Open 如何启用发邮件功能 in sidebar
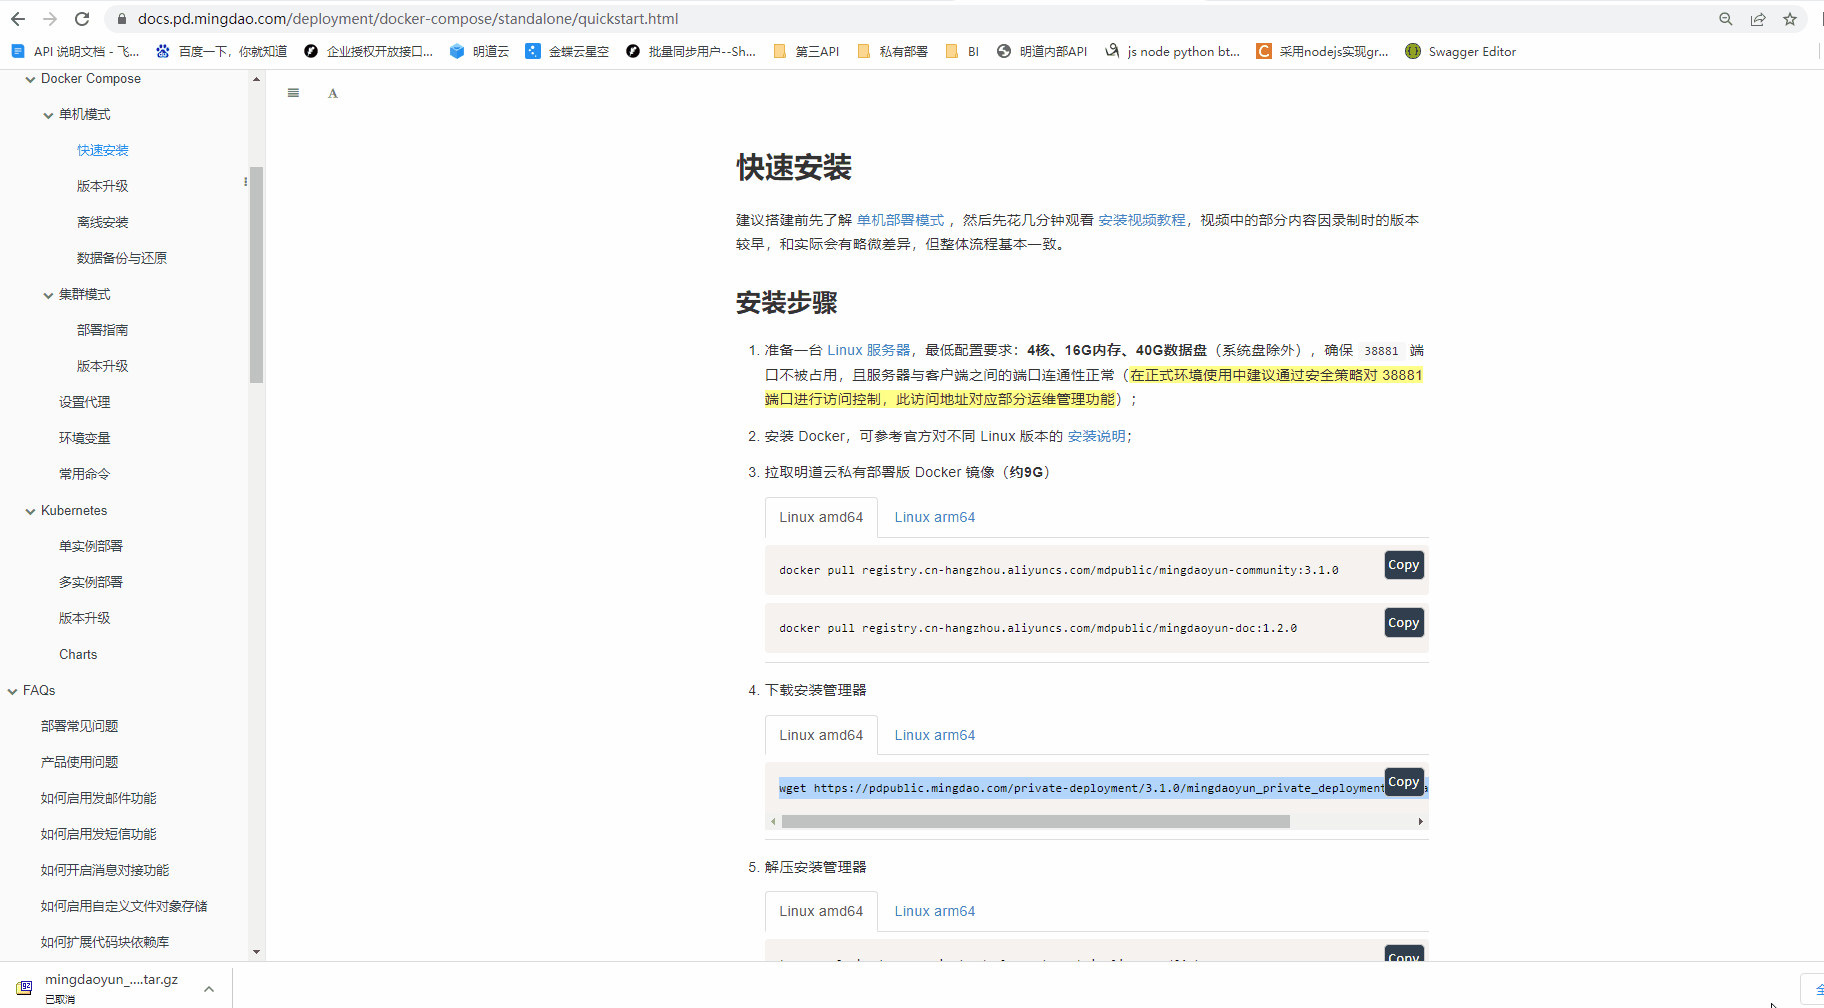 [99, 798]
